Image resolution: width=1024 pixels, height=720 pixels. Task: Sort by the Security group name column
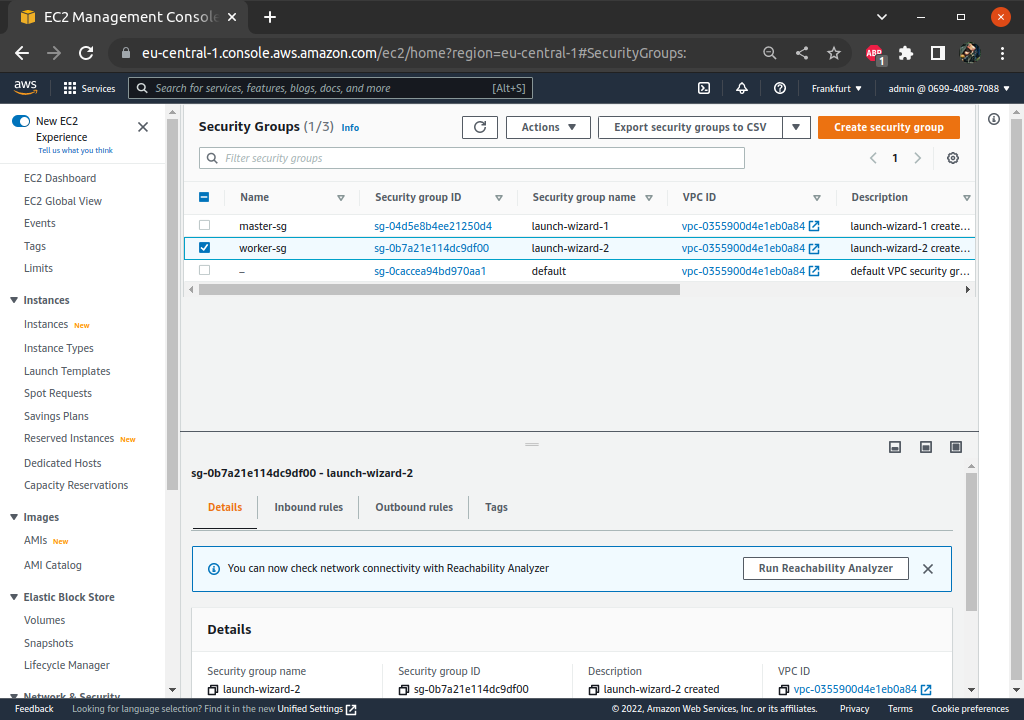point(649,198)
